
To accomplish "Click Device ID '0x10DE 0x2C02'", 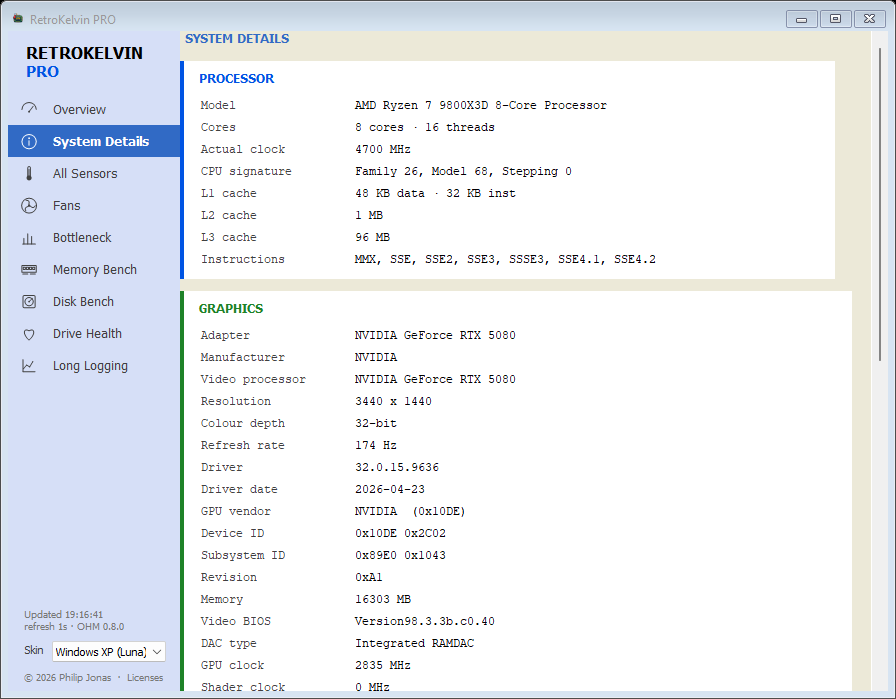I will click(x=400, y=533).
